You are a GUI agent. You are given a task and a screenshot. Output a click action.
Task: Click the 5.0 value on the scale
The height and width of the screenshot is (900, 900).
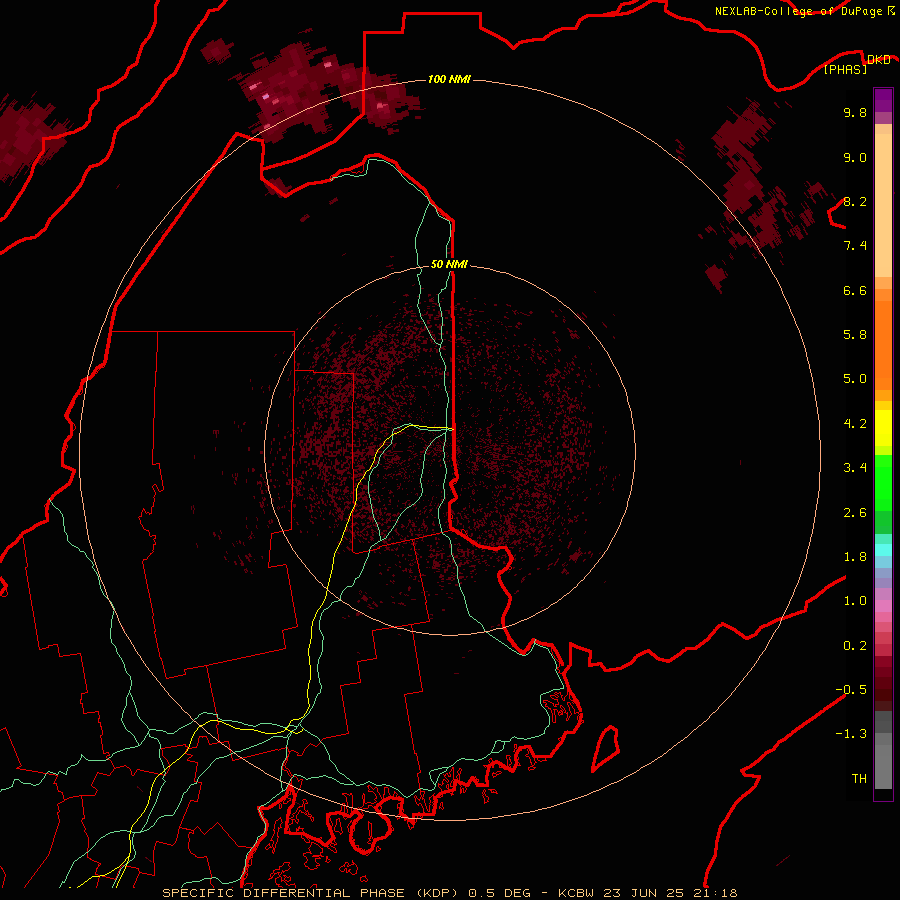[x=855, y=379]
